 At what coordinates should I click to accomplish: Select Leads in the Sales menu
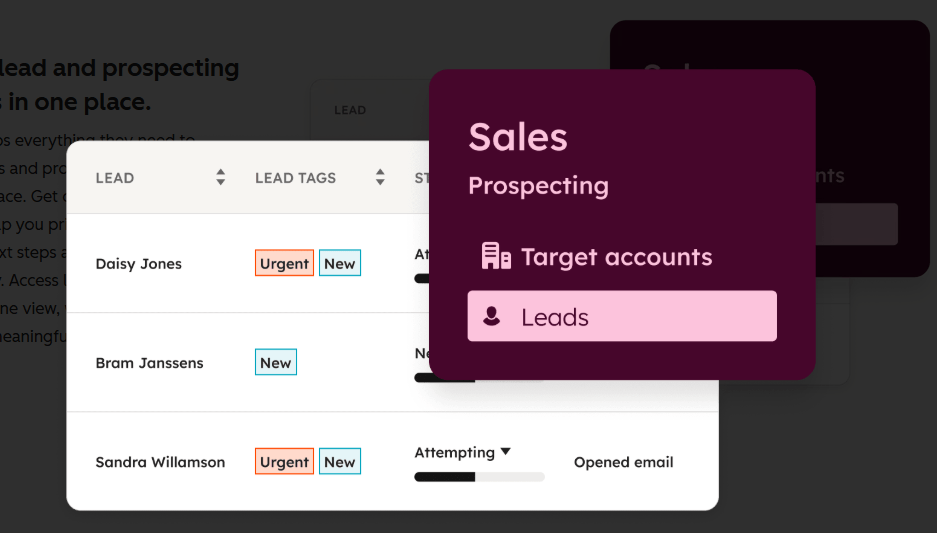621,316
